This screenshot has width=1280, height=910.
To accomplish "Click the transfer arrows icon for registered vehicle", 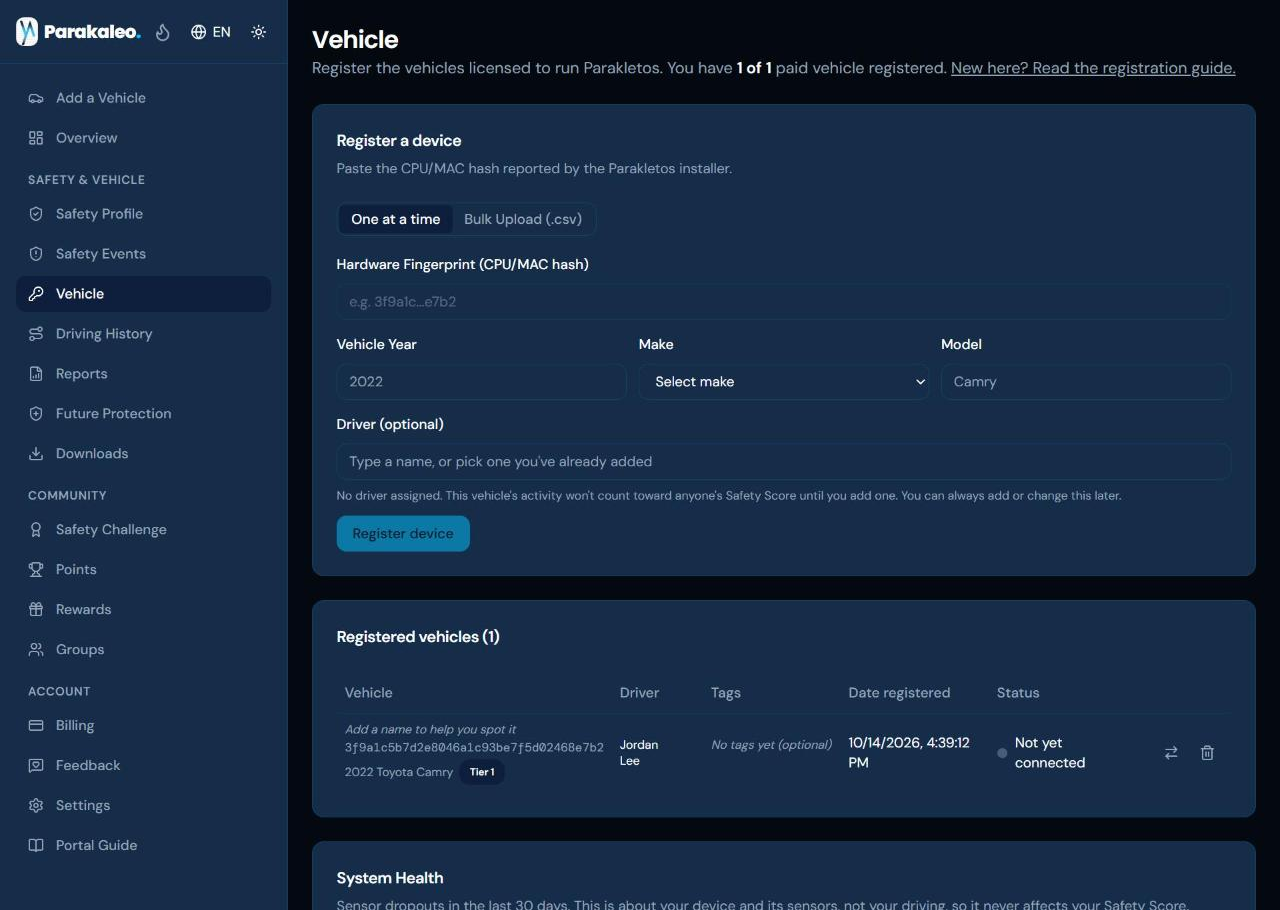I will click(x=1171, y=753).
